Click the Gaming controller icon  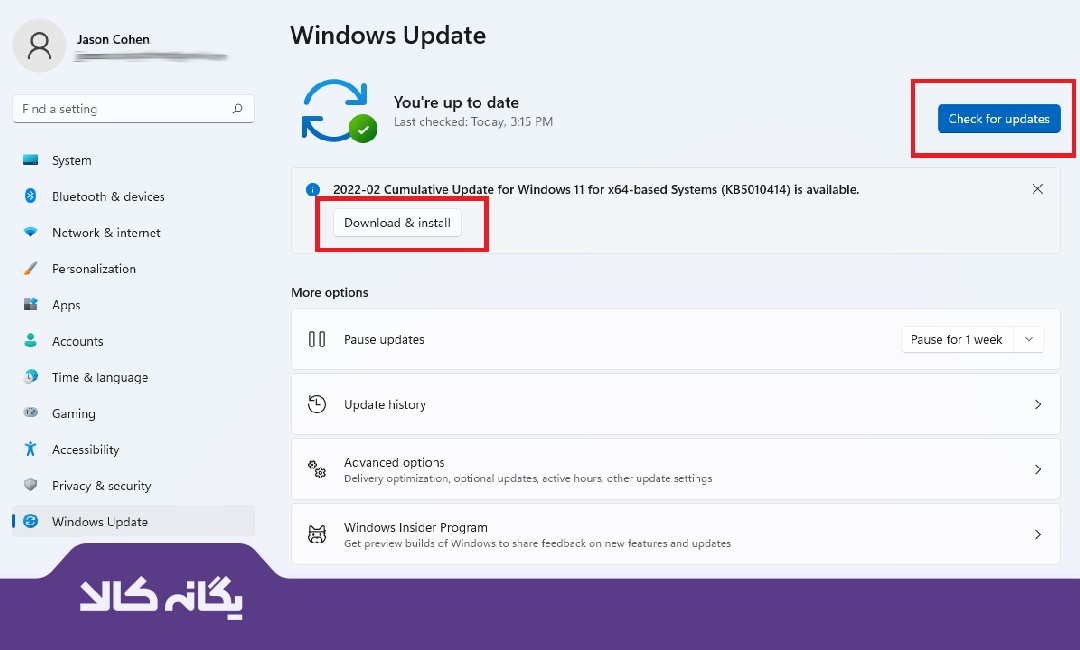tap(30, 412)
